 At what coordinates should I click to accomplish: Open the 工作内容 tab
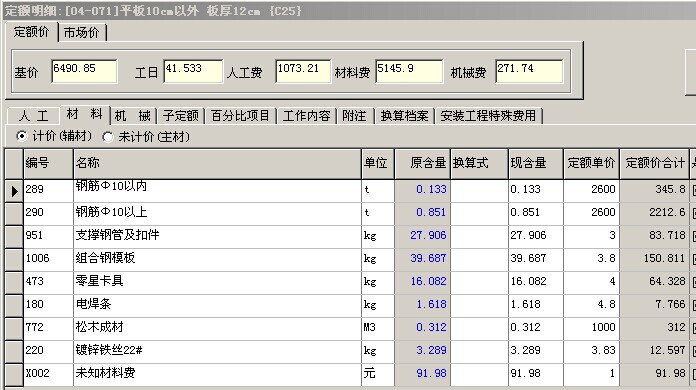click(x=307, y=116)
